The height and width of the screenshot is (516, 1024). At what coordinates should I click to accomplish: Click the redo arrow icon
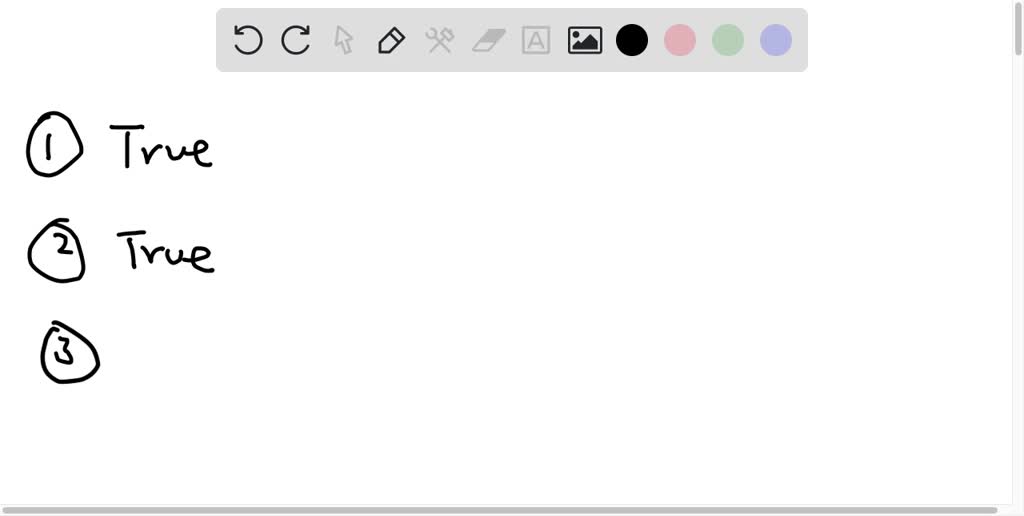point(296,40)
